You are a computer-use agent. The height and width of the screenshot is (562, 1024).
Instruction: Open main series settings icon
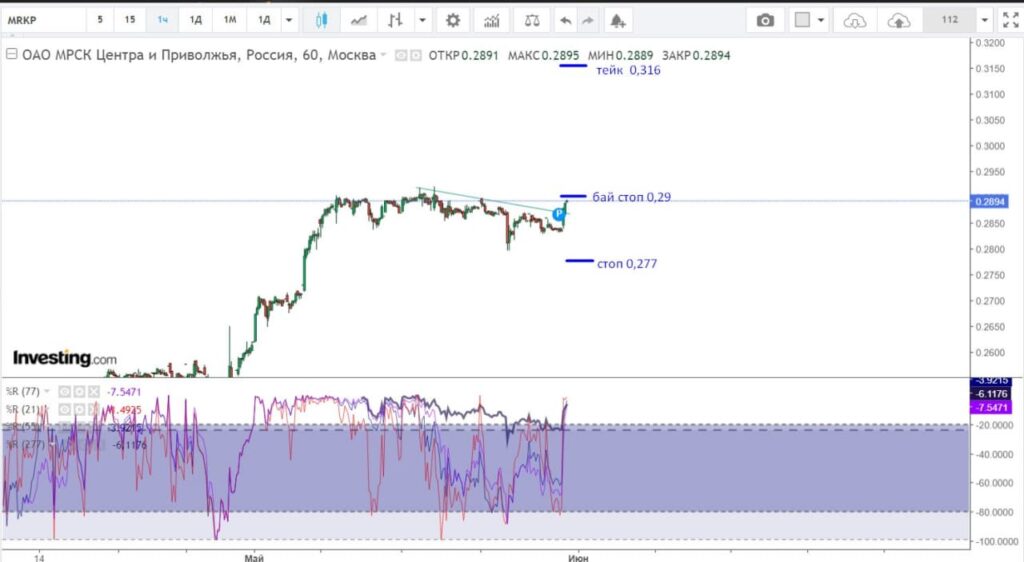[x=415, y=55]
